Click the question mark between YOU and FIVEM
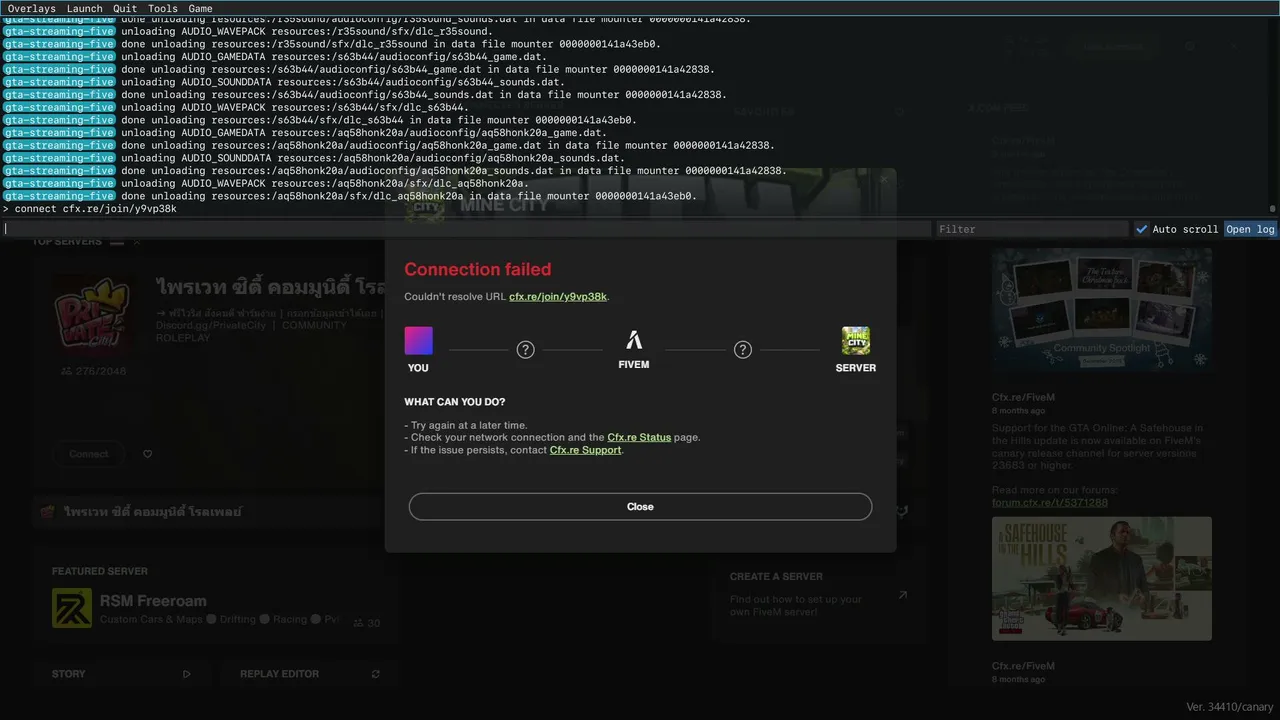Viewport: 1280px width, 720px height. coord(525,349)
